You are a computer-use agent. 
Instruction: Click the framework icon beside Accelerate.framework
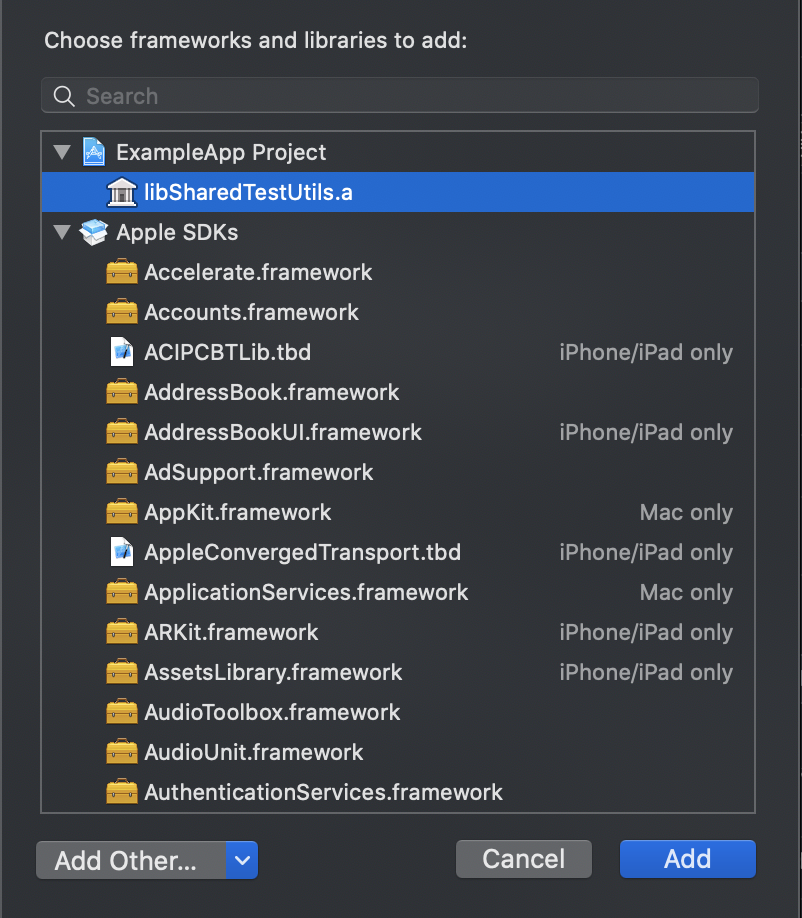(x=121, y=271)
